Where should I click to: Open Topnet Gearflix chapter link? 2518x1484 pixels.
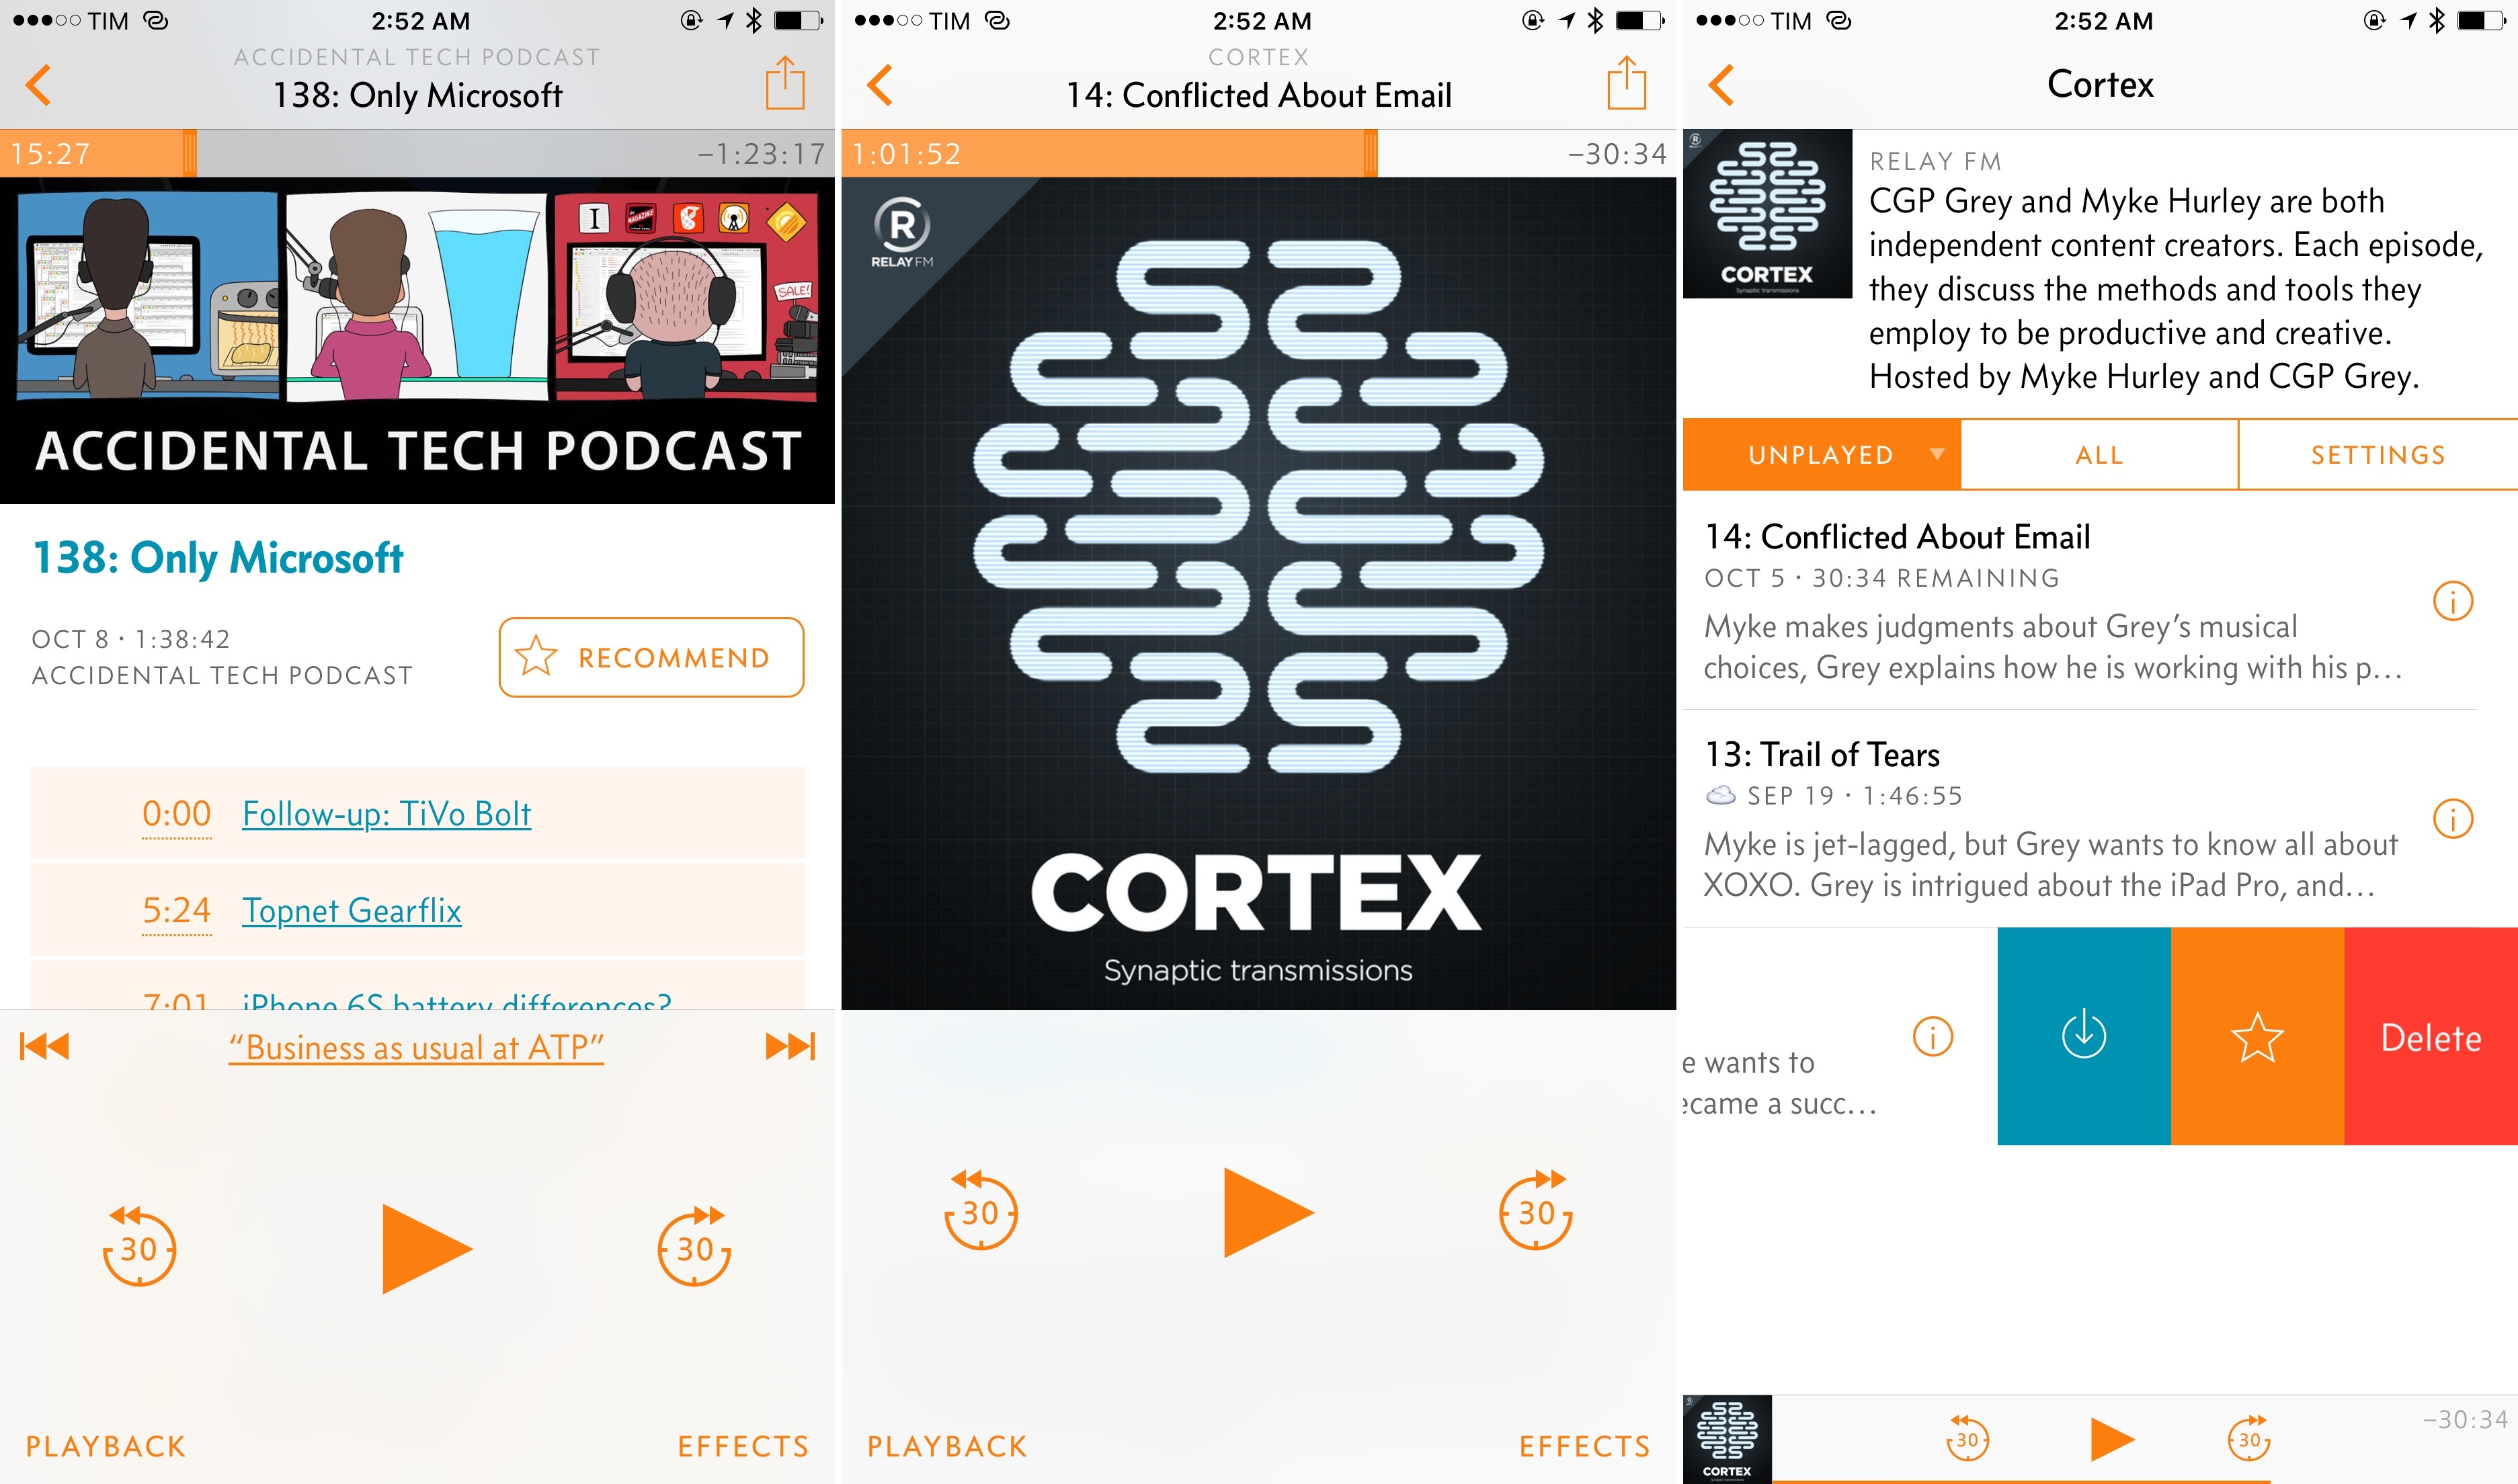click(x=351, y=910)
